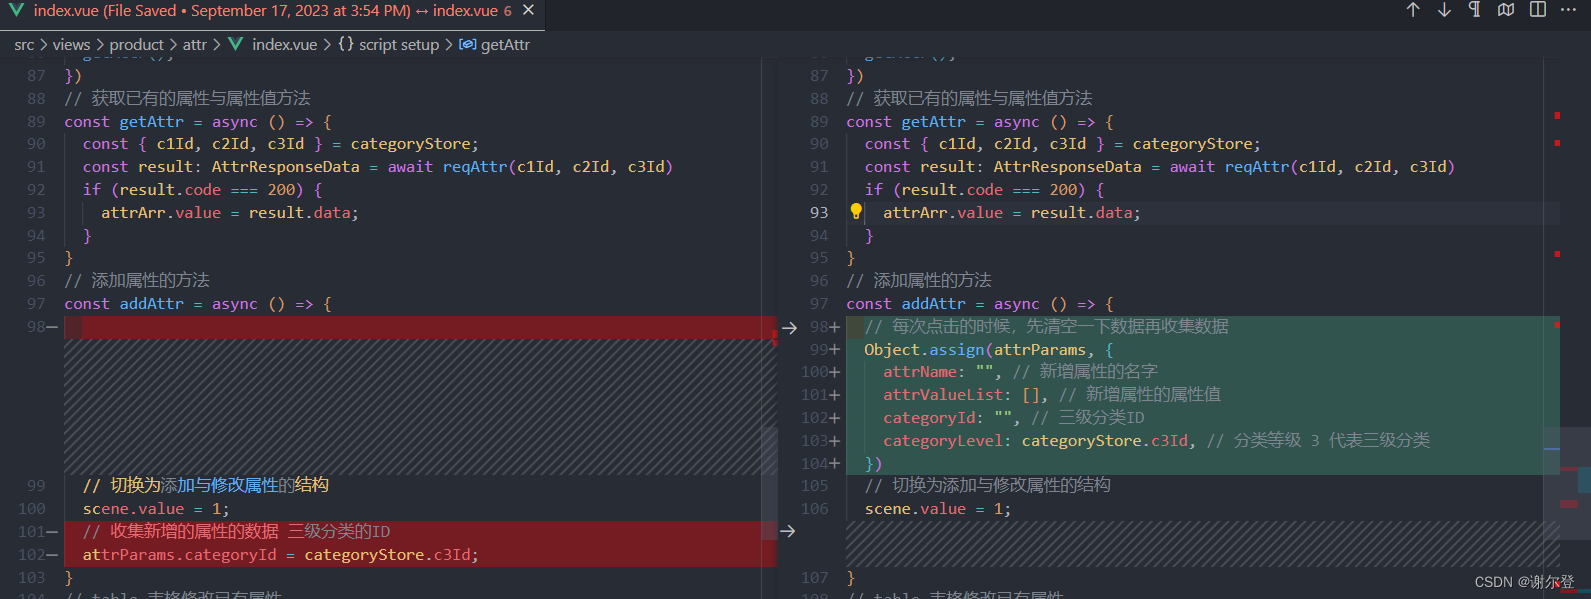Revert the Object.assign block with the line 98 arrow
This screenshot has height=599, width=1591.
(789, 328)
